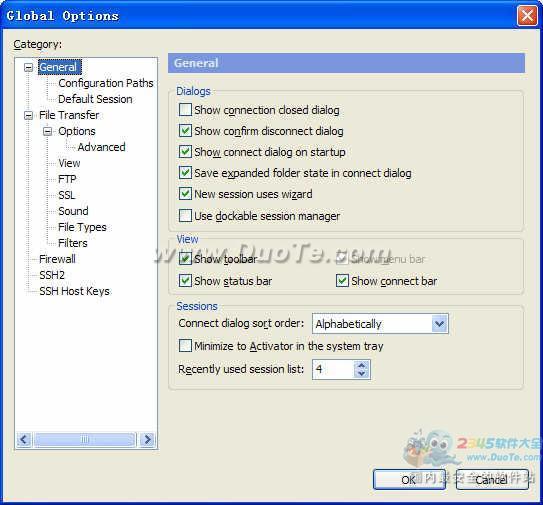Select Default Session in the tree
The width and height of the screenshot is (543, 505).
95,99
